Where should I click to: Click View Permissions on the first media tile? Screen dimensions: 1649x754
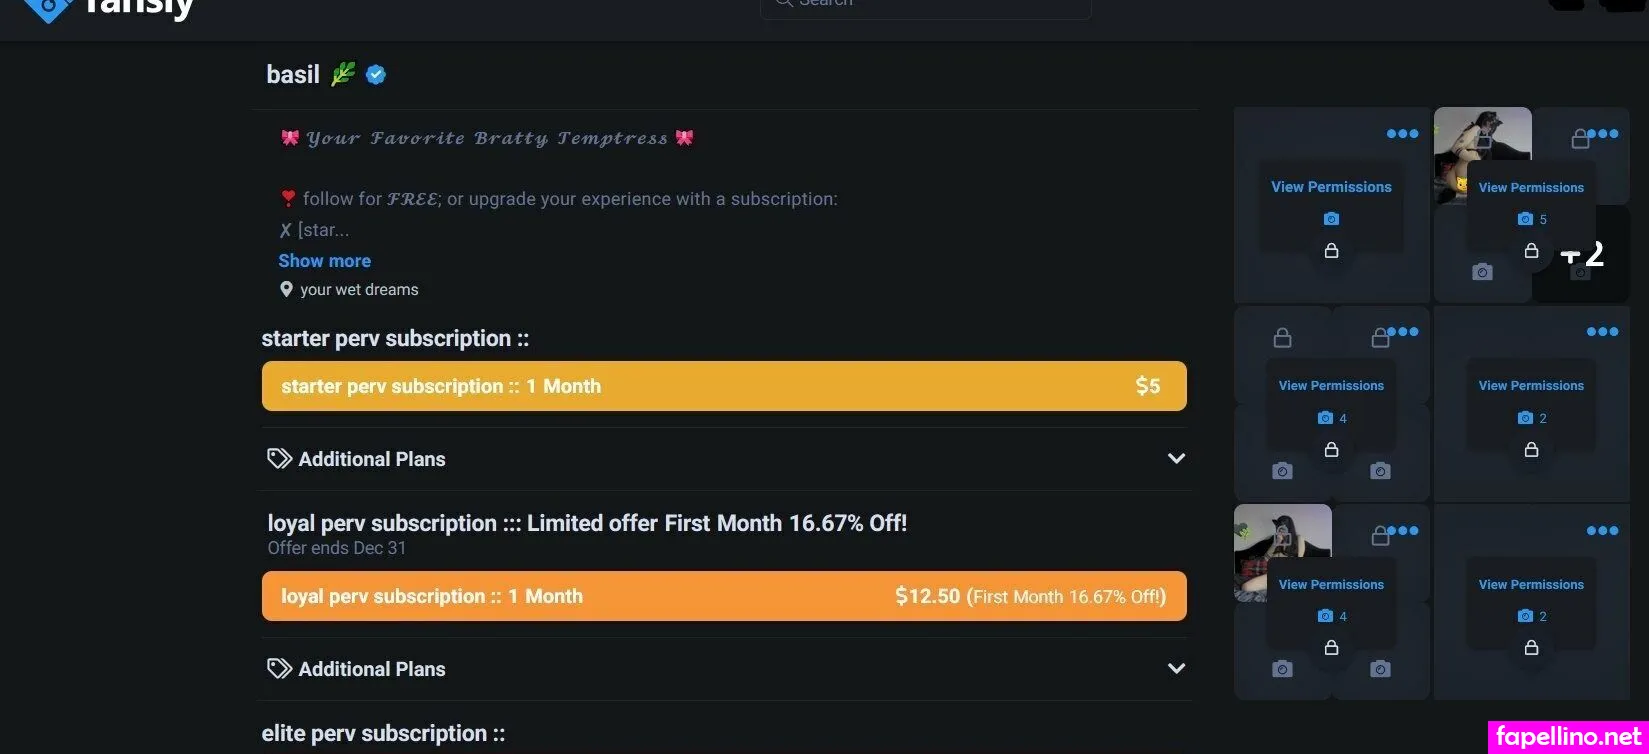coord(1331,187)
